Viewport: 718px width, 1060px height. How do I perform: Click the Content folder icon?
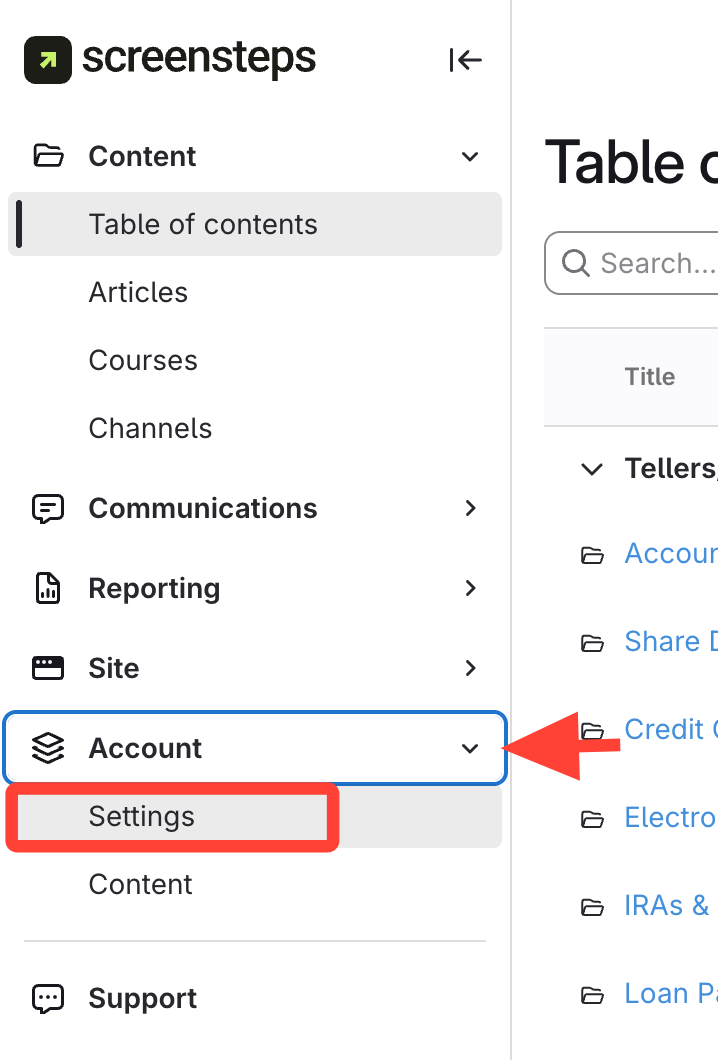click(48, 156)
